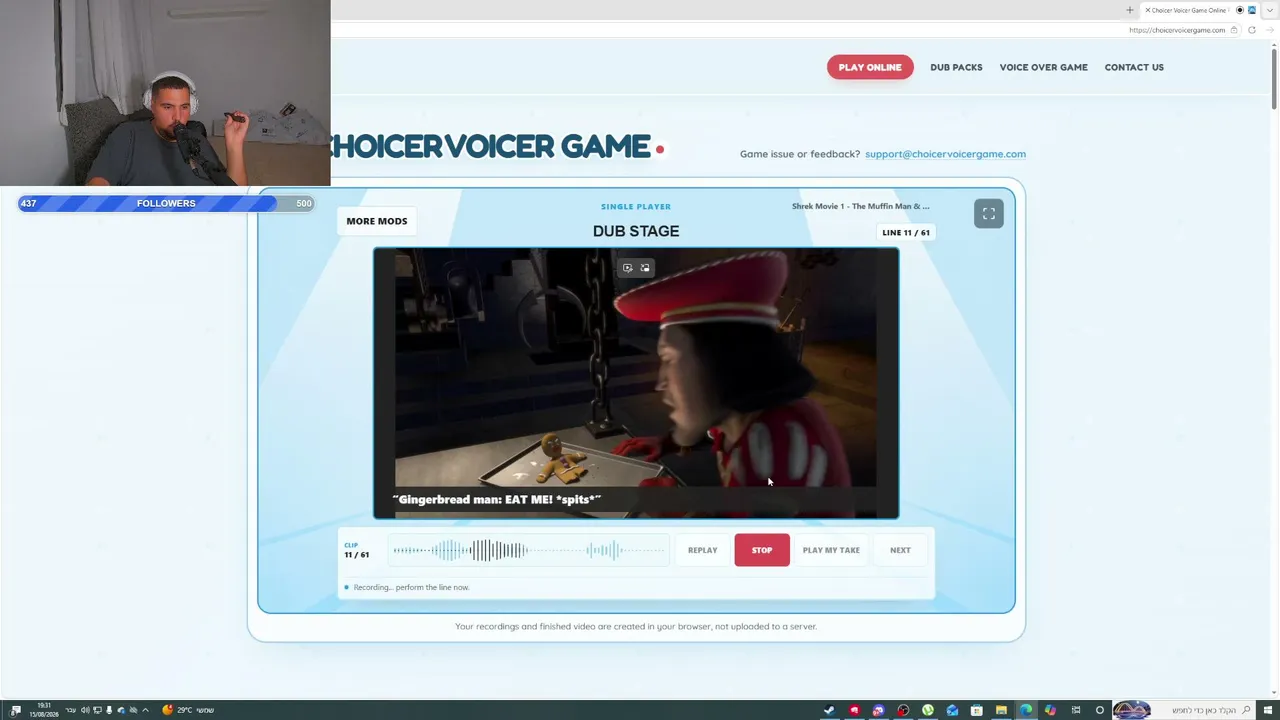Image resolution: width=1280 pixels, height=720 pixels.
Task: Email support@choicervoicergame.com link
Action: 945,154
